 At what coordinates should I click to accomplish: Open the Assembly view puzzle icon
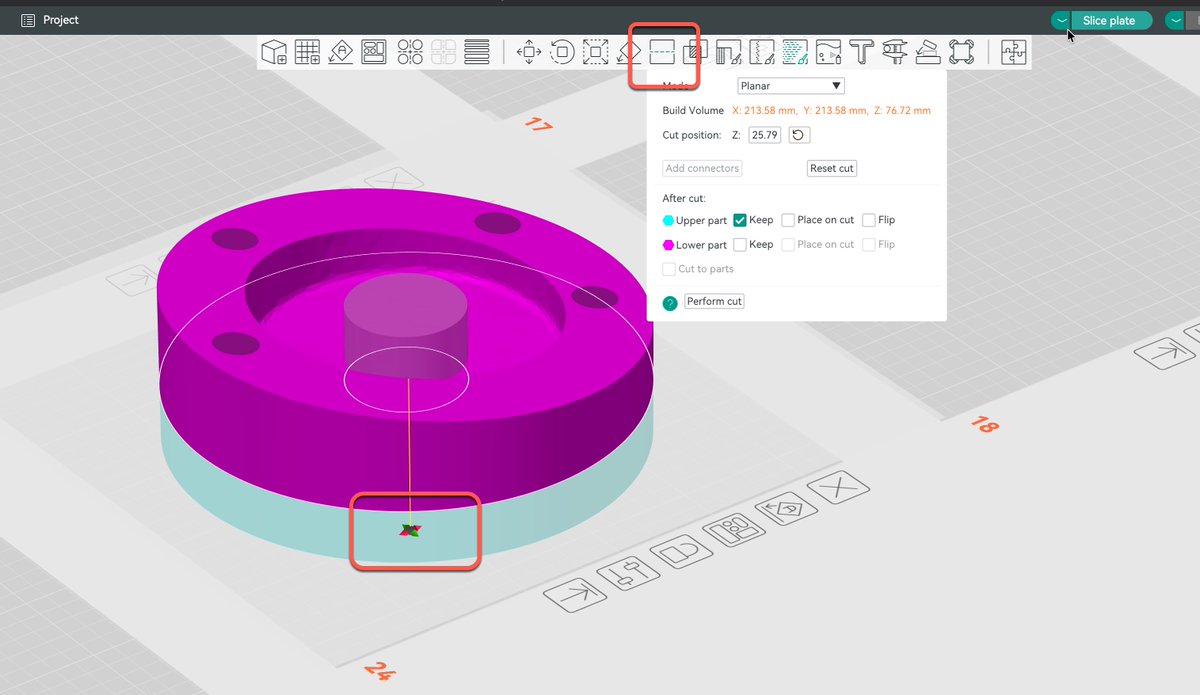point(1014,52)
